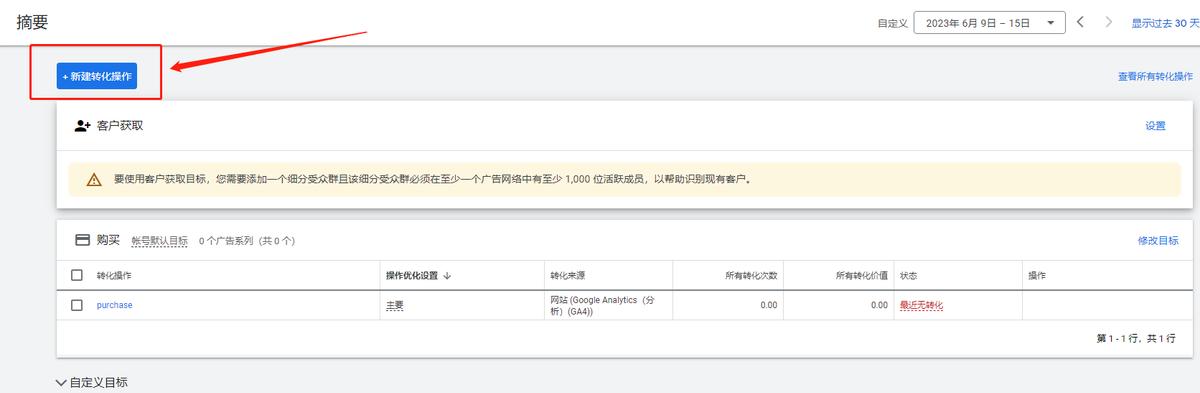Go to previous date range arrow
The height and width of the screenshot is (393, 1200).
coord(1080,22)
